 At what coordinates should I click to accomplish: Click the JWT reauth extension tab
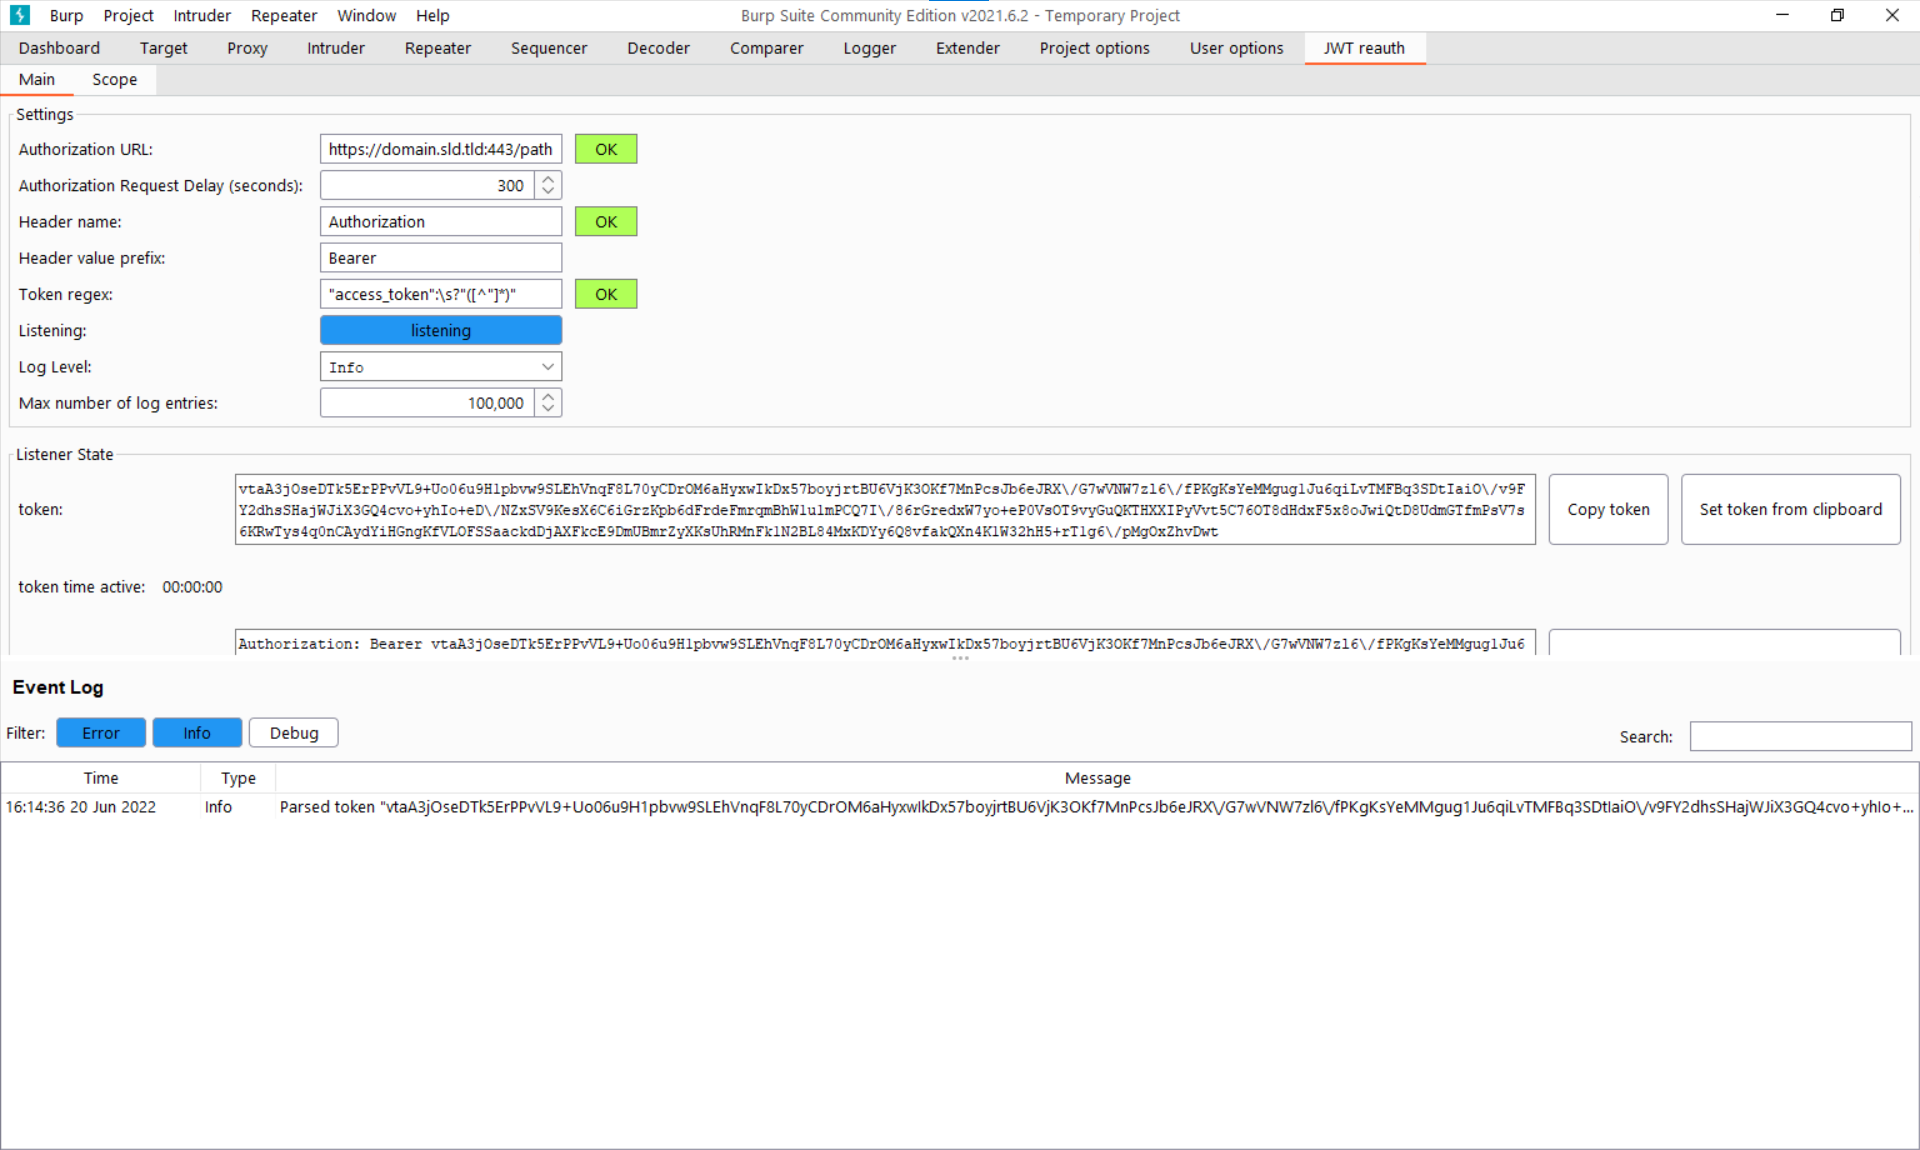[1363, 47]
